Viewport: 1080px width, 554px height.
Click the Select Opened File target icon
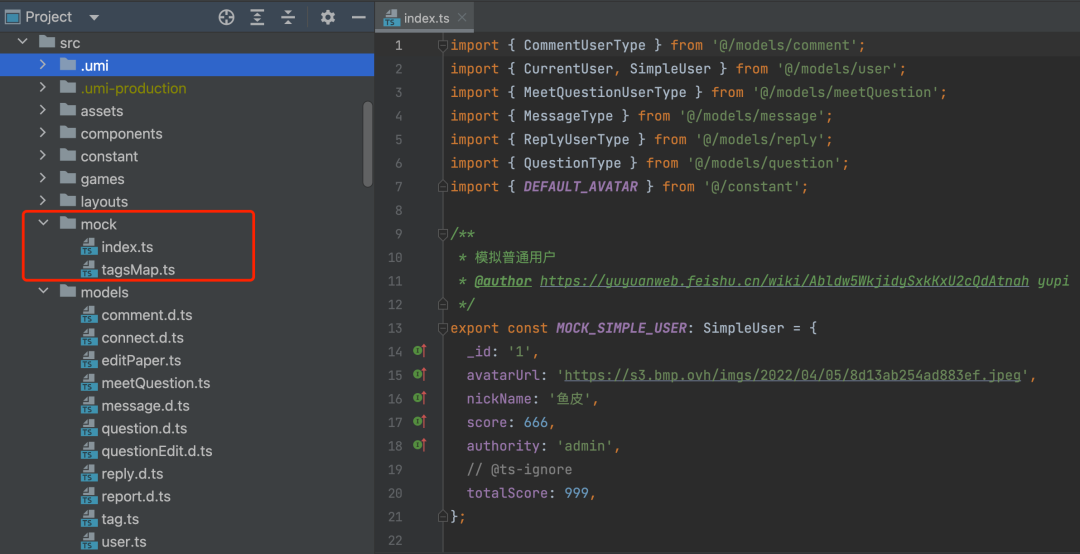[x=227, y=17]
